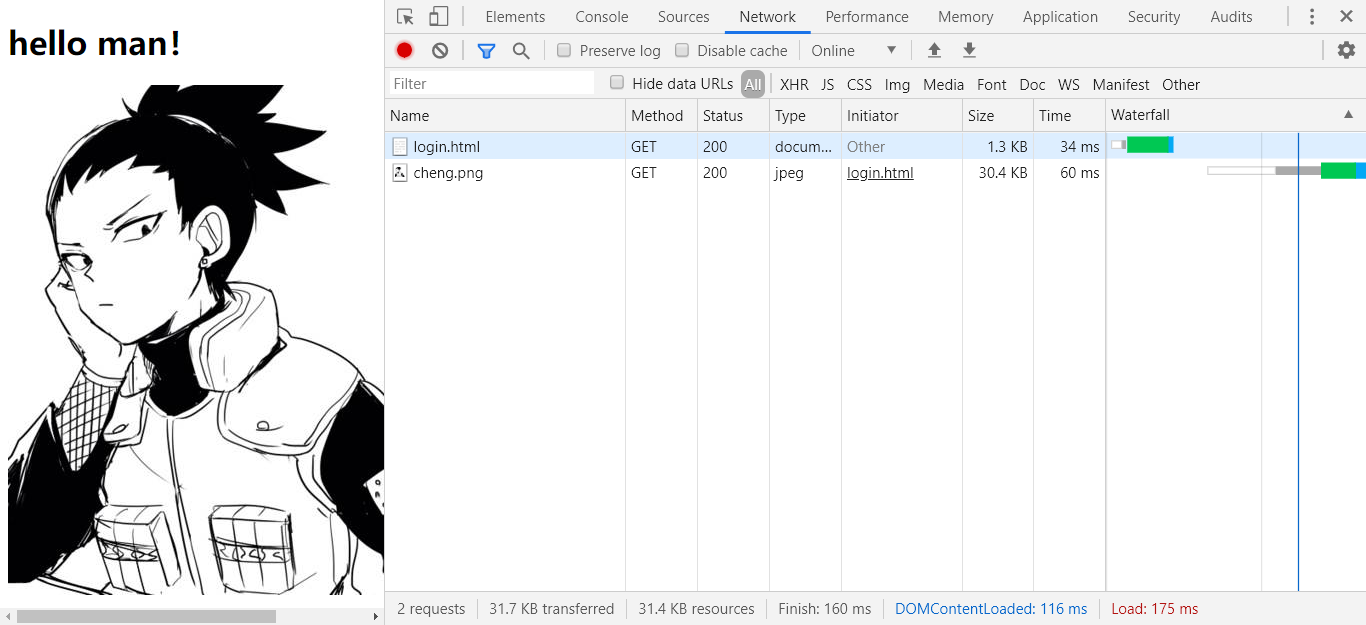Open the Online throttling dropdown
1366x625 pixels.
pyautogui.click(x=853, y=51)
